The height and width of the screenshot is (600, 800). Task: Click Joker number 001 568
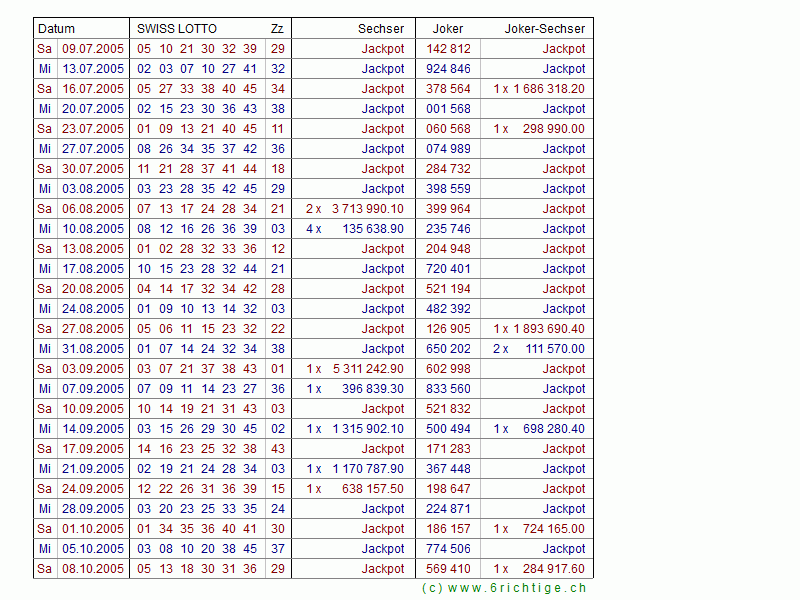point(448,109)
